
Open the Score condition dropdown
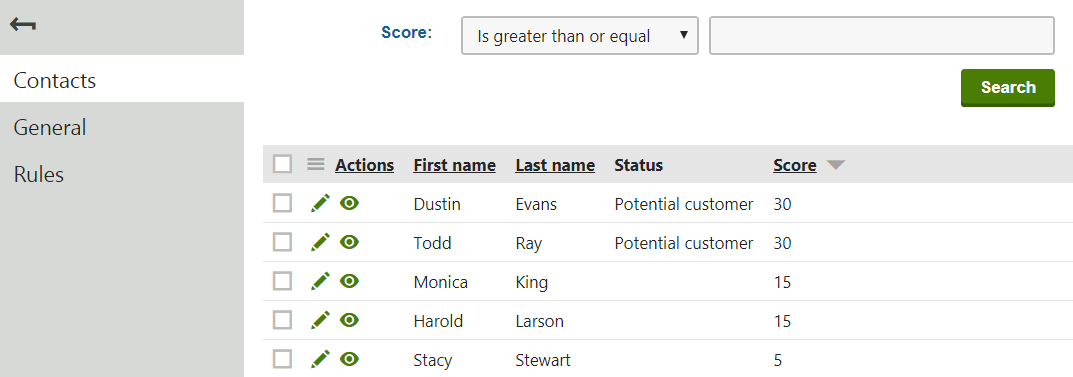pyautogui.click(x=580, y=36)
